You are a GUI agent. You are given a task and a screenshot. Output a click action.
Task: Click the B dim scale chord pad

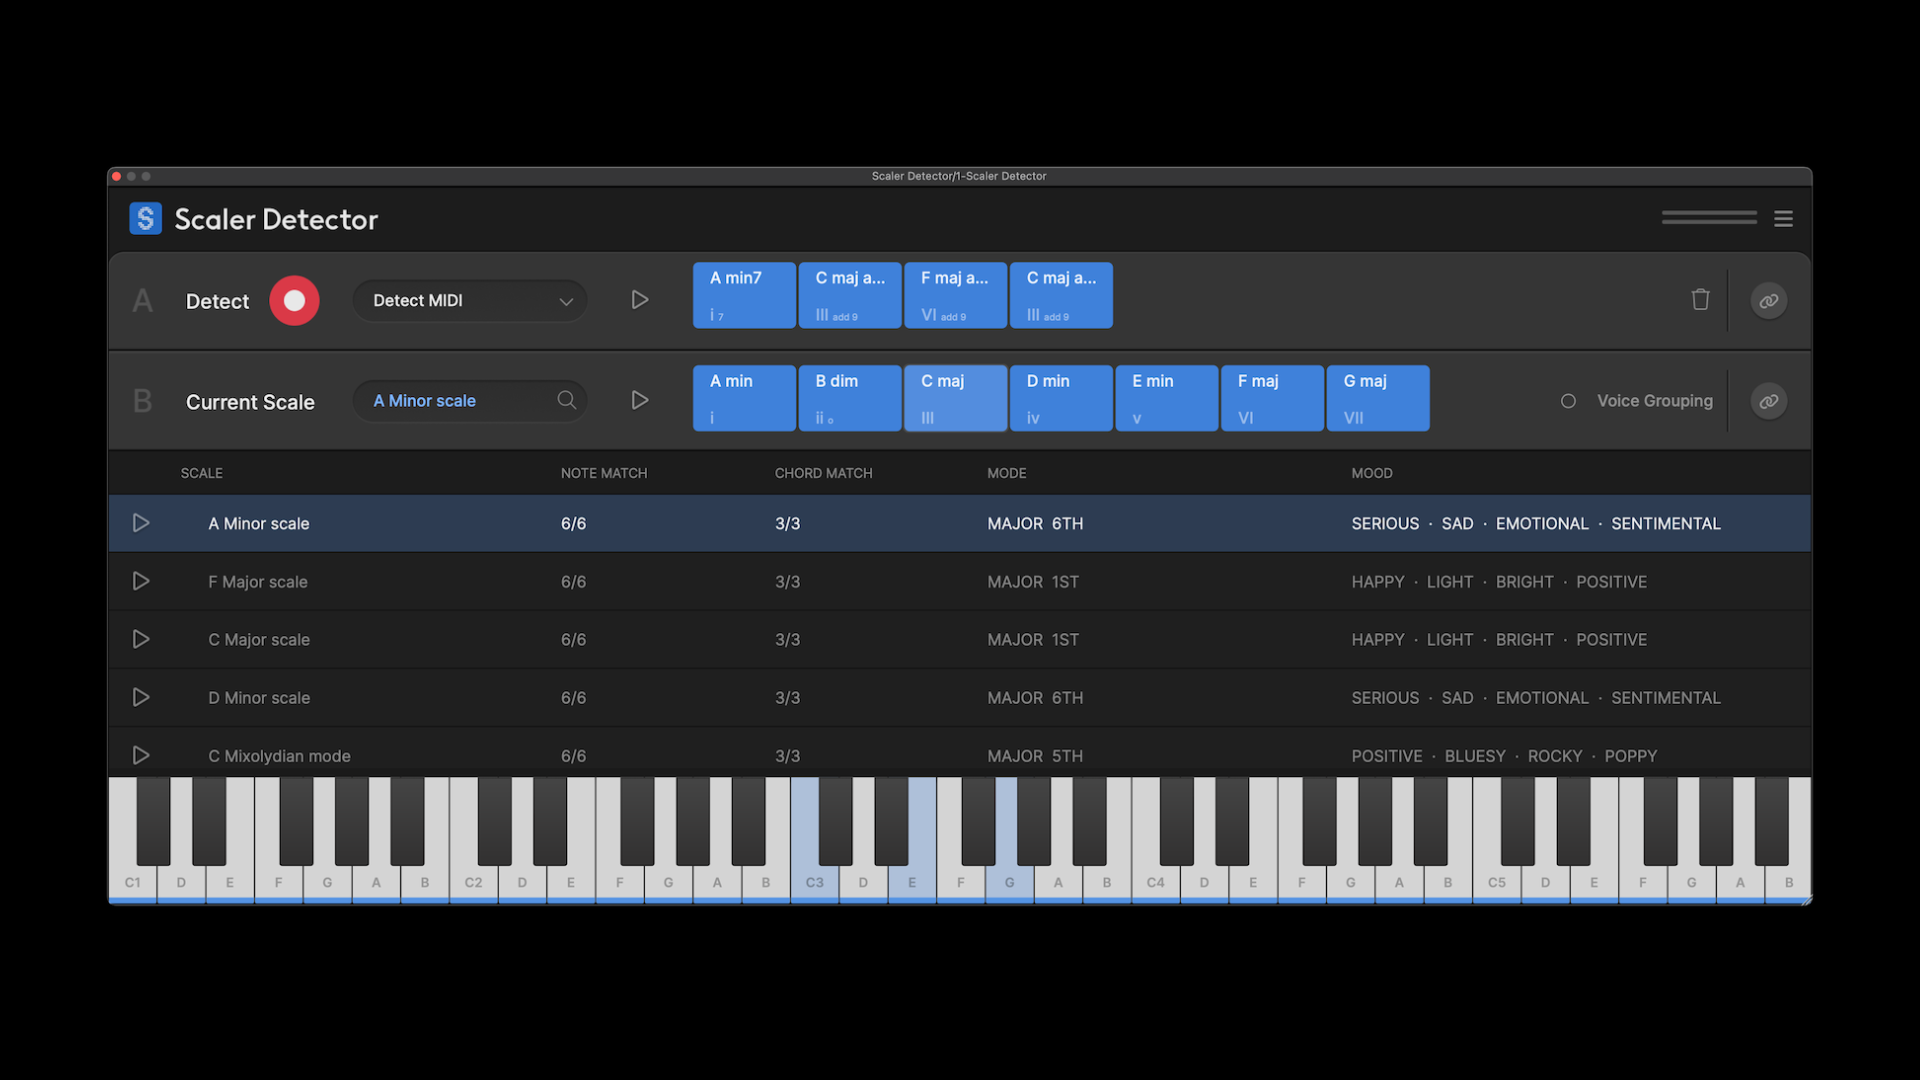(850, 398)
